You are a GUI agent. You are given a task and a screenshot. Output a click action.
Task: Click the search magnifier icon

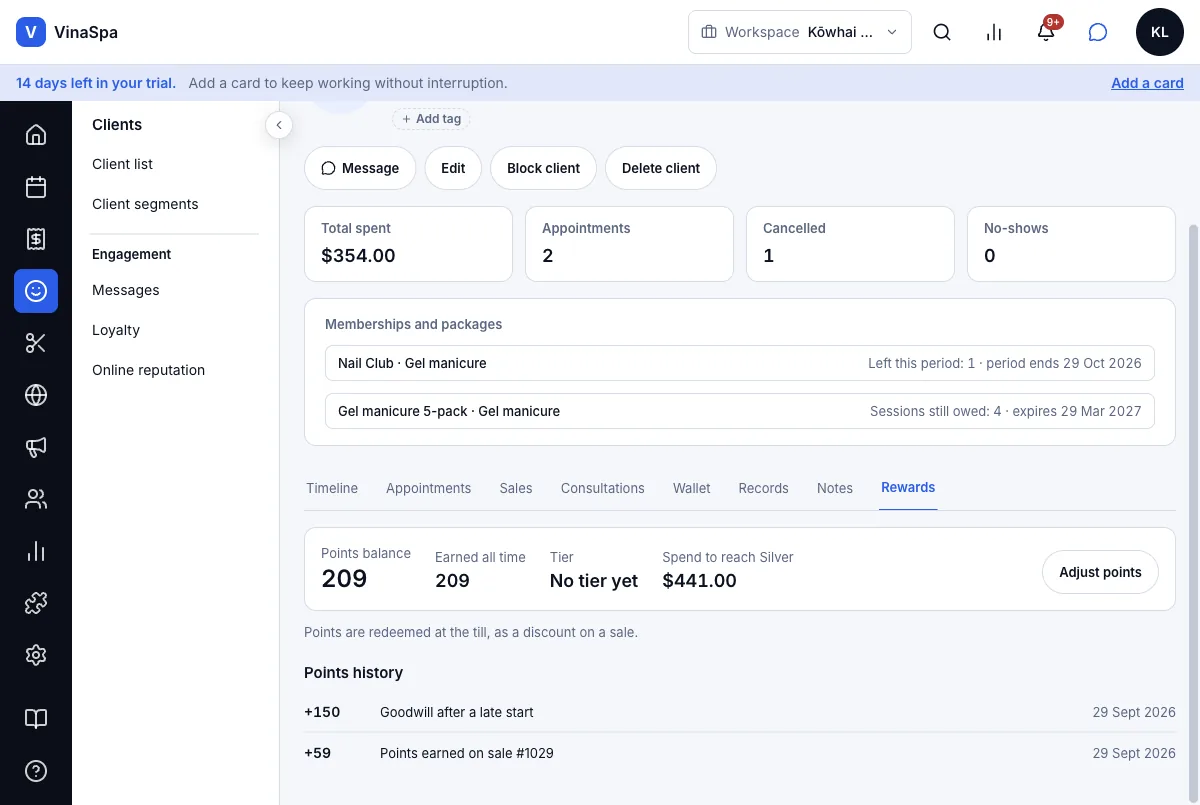942,32
